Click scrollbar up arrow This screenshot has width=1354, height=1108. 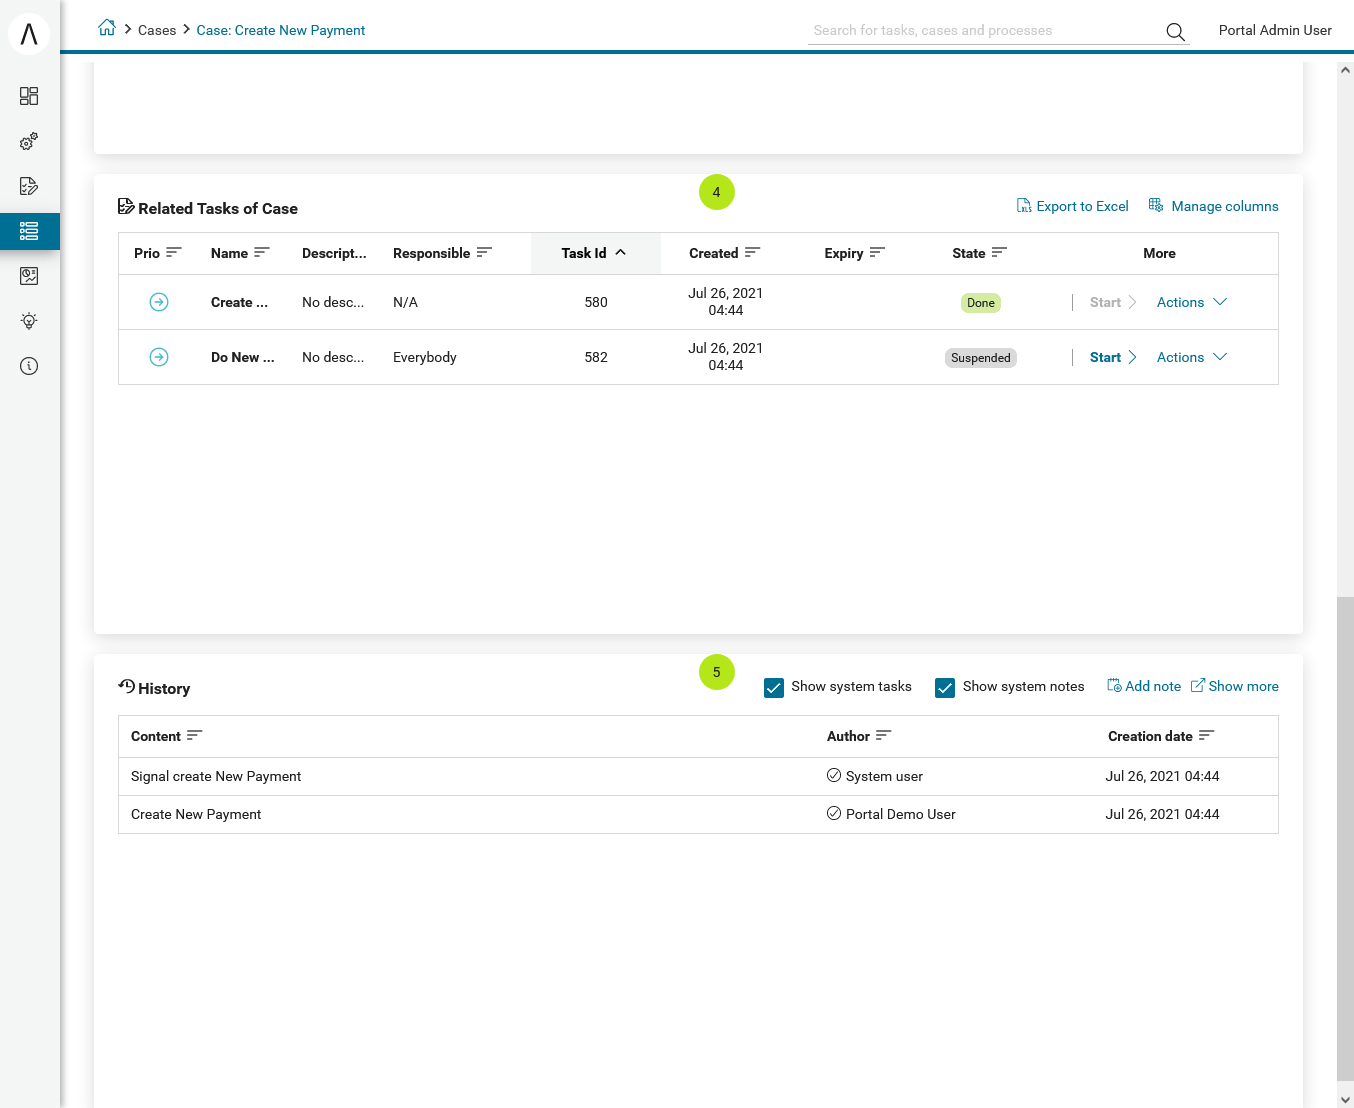(x=1345, y=71)
